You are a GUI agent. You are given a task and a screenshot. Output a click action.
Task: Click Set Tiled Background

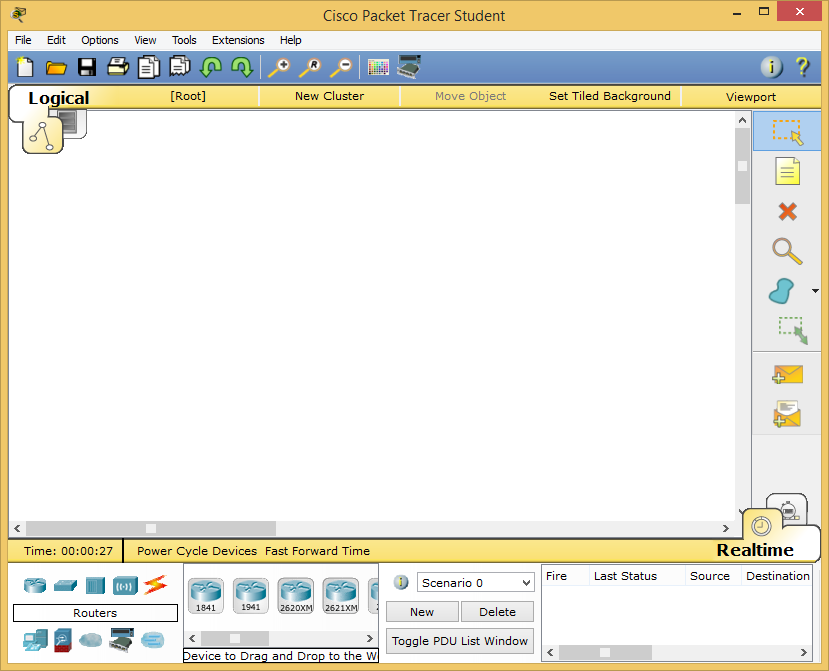tap(610, 96)
